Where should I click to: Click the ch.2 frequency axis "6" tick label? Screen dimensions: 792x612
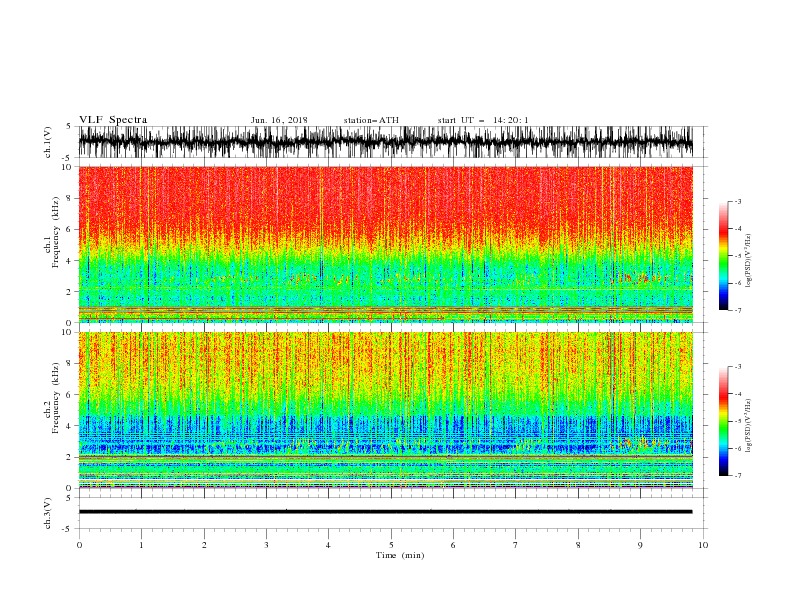pos(69,395)
